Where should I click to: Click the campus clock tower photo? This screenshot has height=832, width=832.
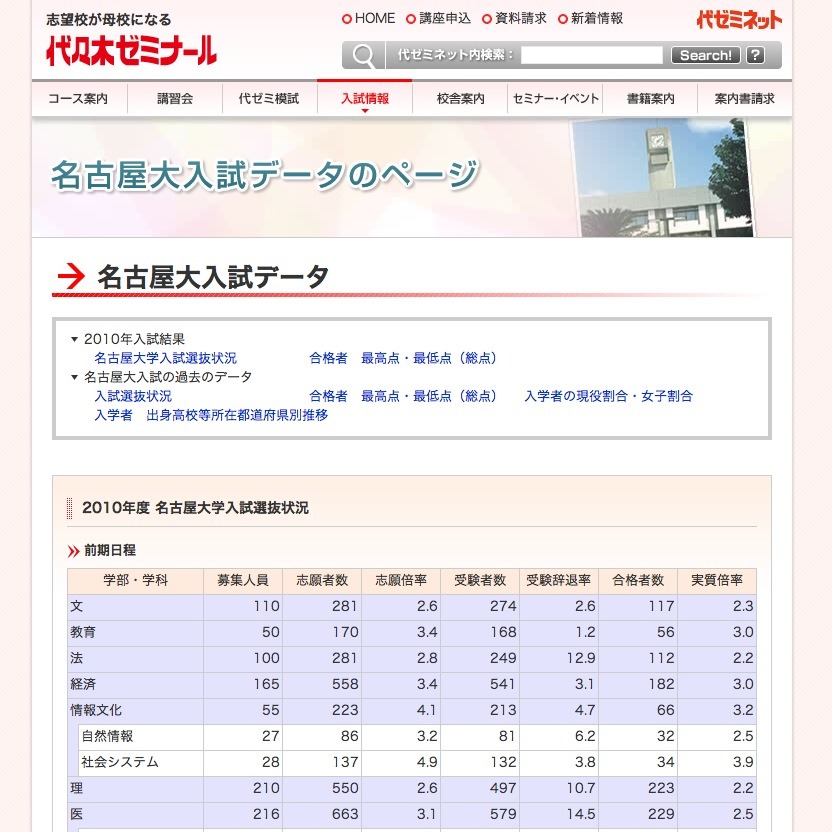pyautogui.click(x=662, y=178)
